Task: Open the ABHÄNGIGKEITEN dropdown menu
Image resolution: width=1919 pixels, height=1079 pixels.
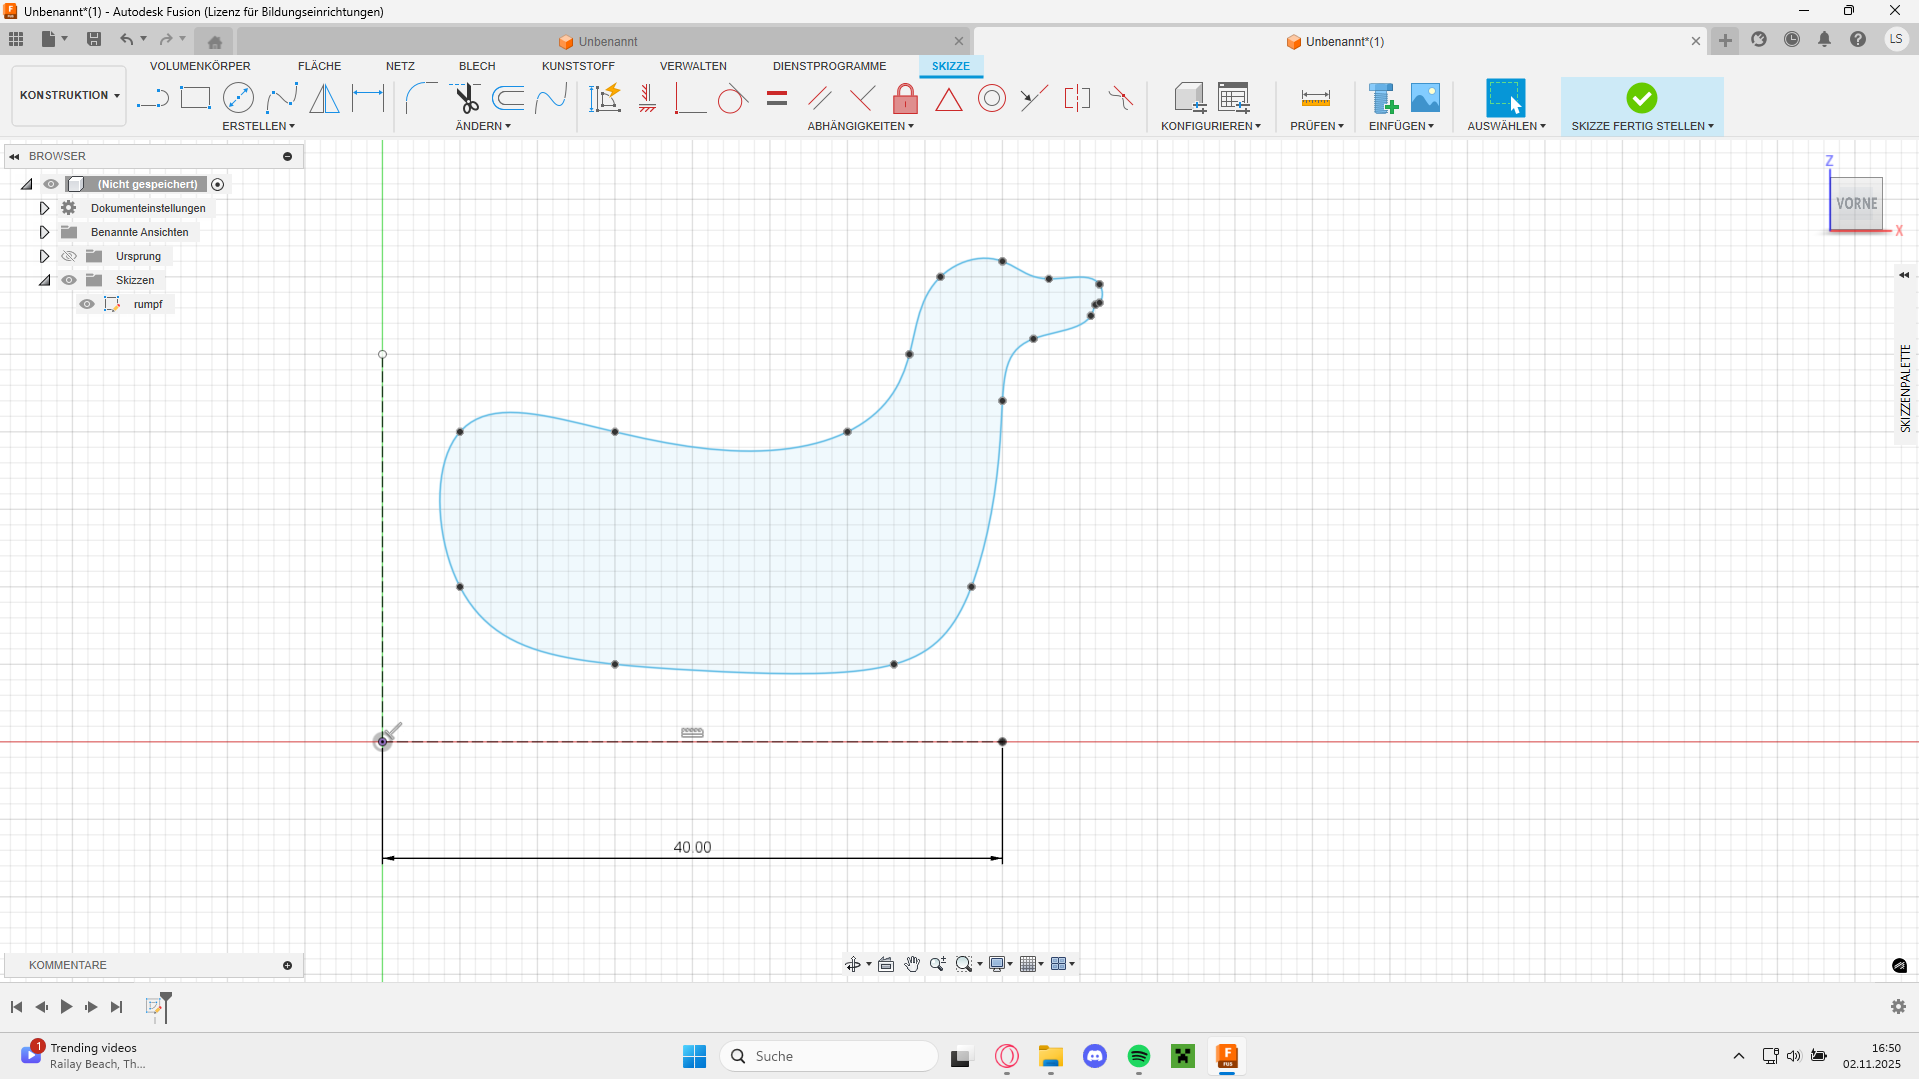Action: pyautogui.click(x=860, y=126)
